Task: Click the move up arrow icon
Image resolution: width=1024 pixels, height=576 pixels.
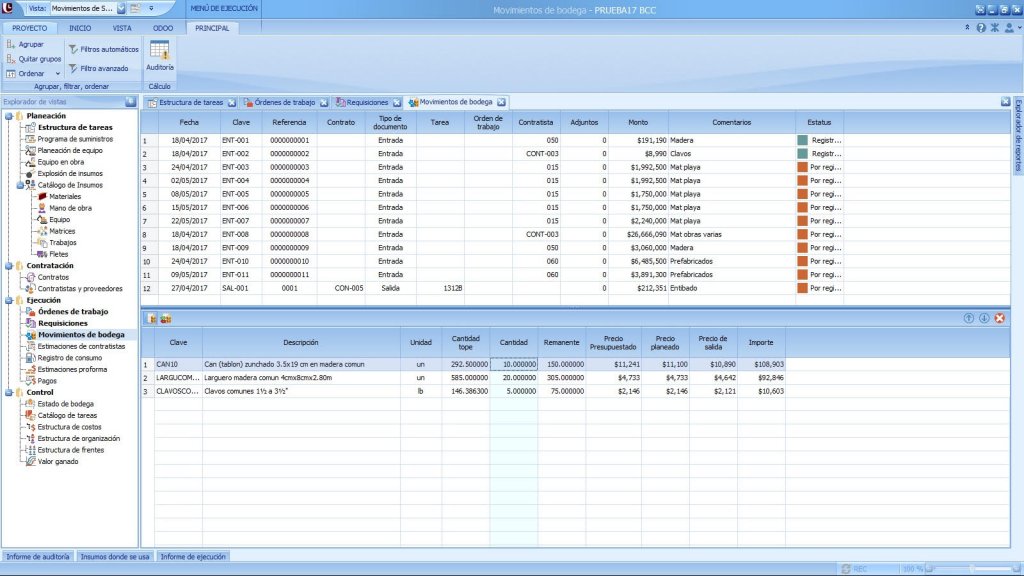Action: tap(968, 318)
